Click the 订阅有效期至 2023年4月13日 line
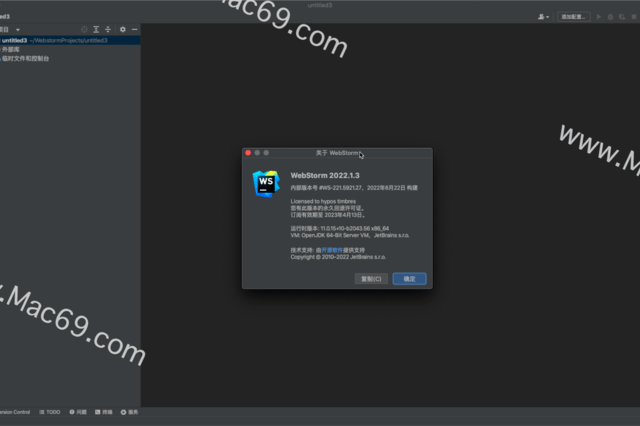Viewport: 640px width, 426px height. click(x=328, y=215)
